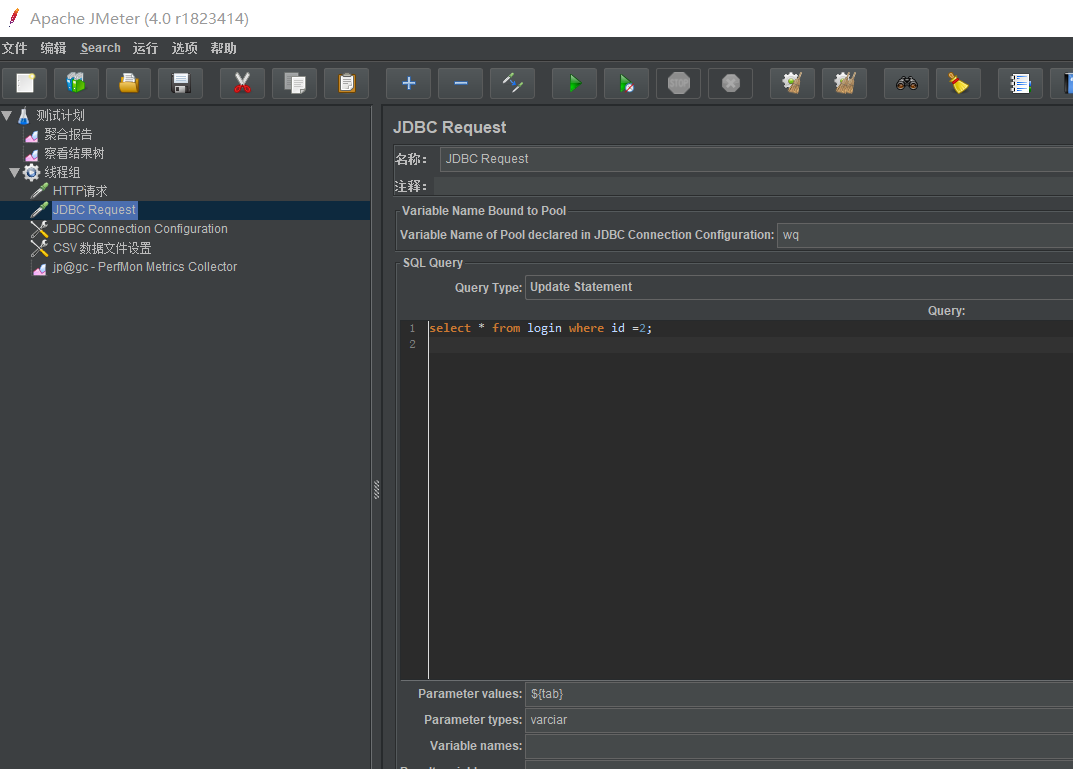Click the Stop test icon

pos(678,83)
